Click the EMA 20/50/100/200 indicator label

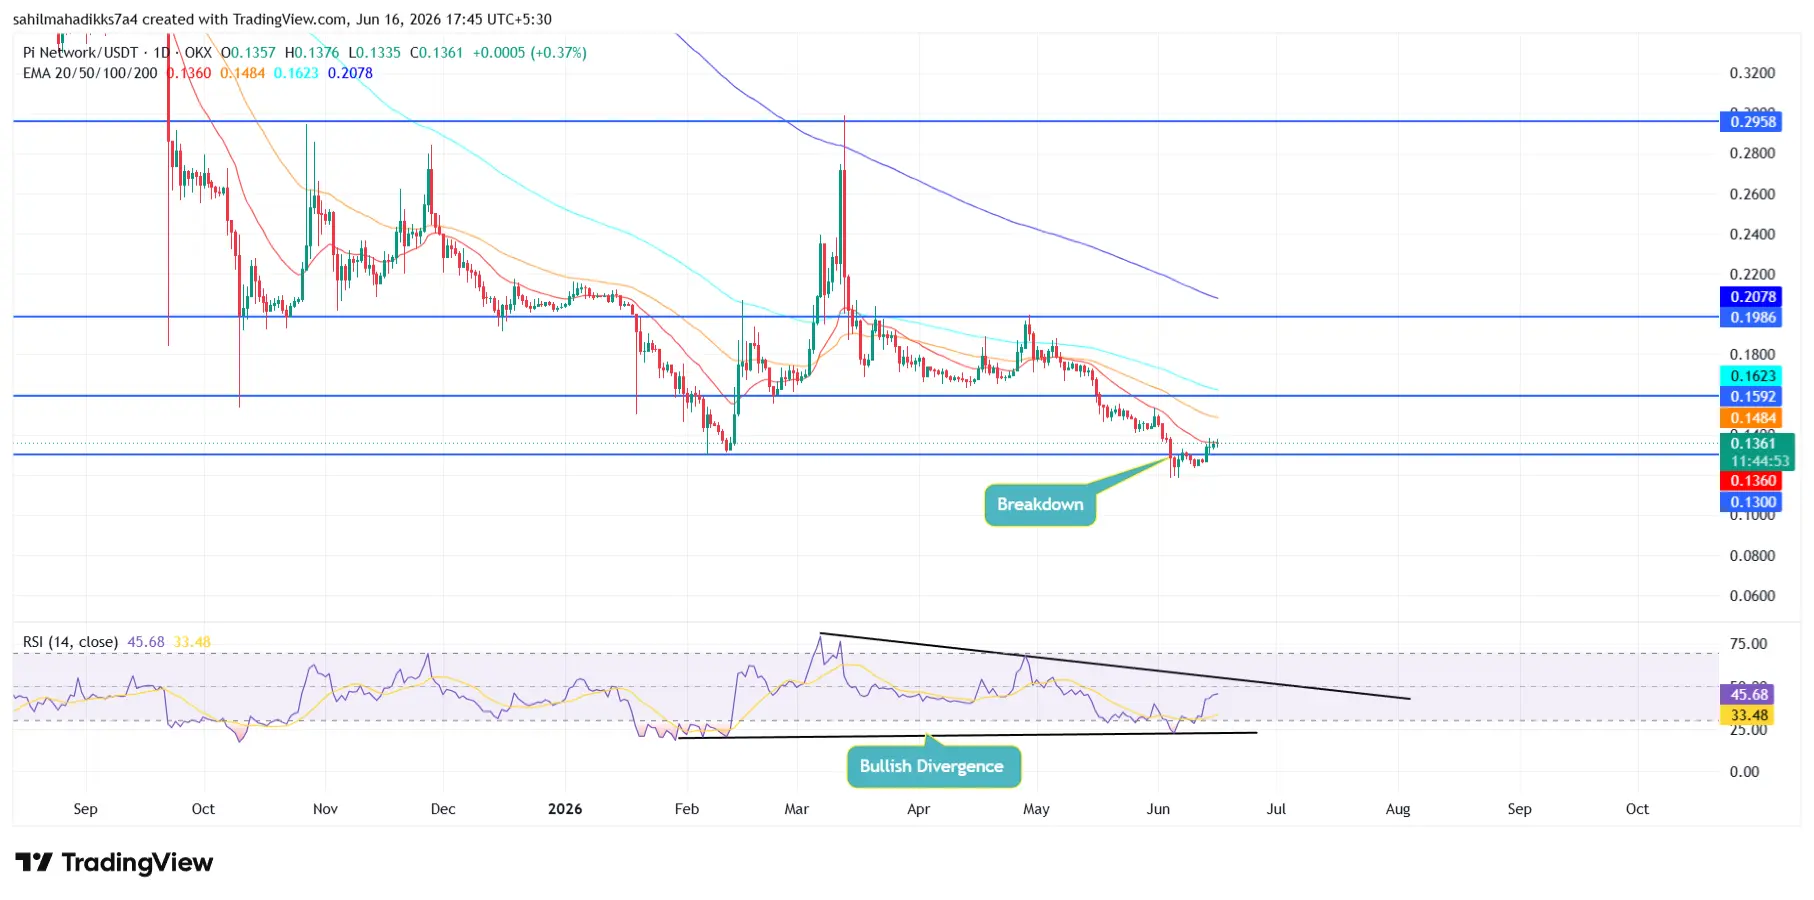pyautogui.click(x=90, y=73)
